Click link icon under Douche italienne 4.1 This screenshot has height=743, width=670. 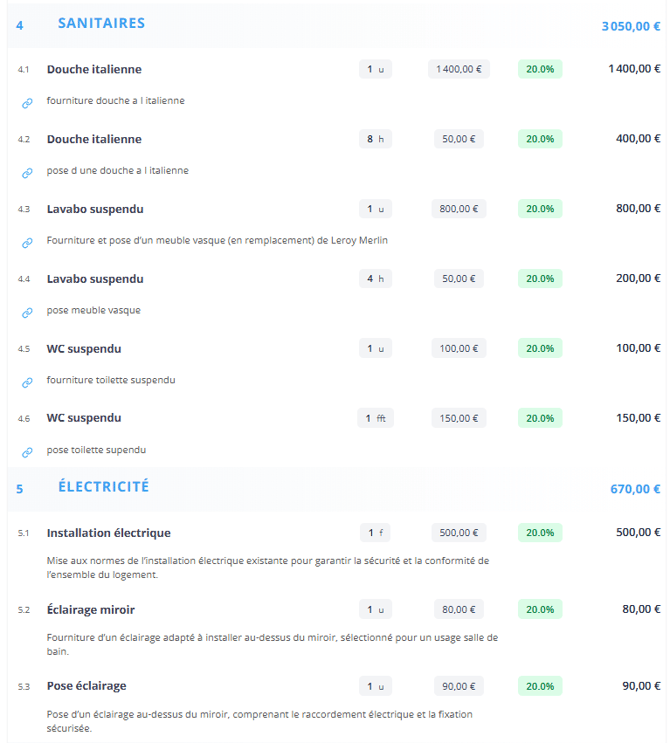click(27, 102)
